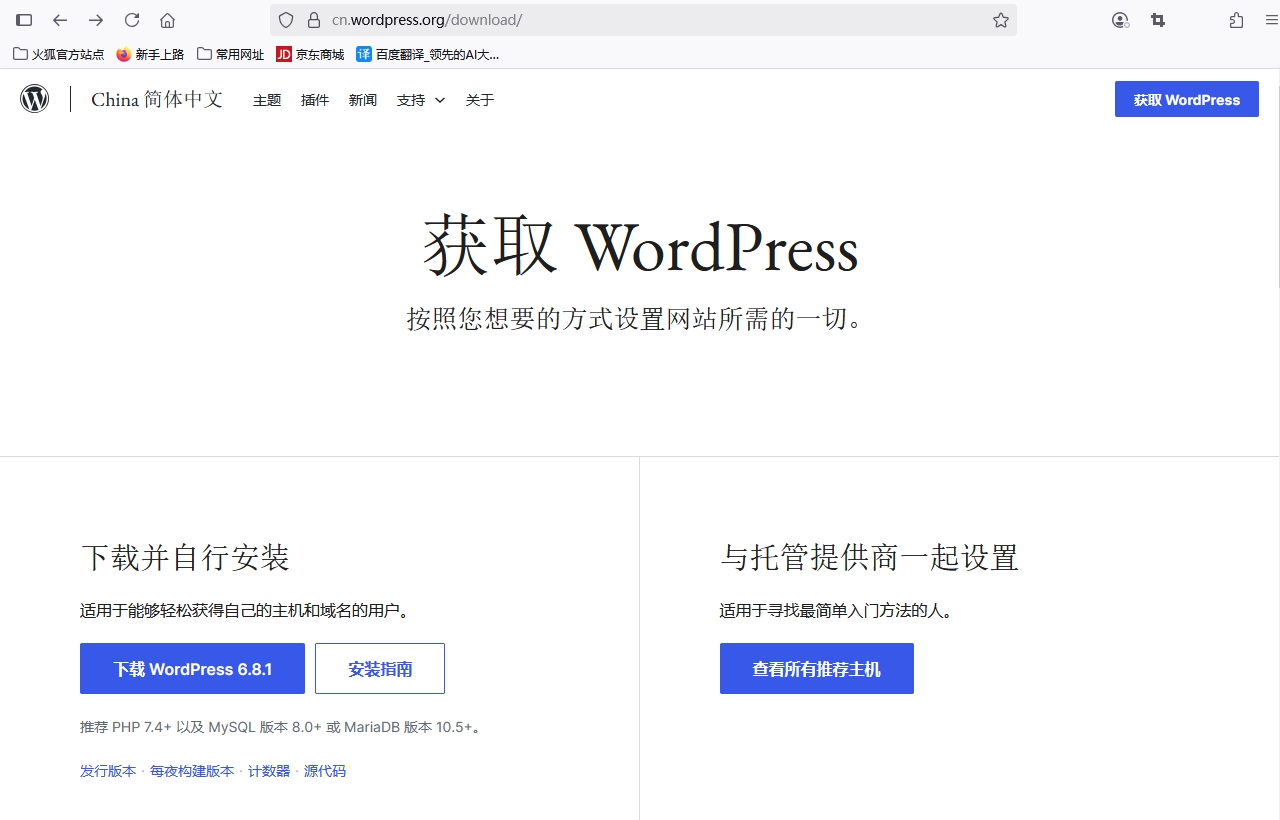Click the China 简体中文 site title
The width and height of the screenshot is (1280, 820).
click(x=157, y=99)
